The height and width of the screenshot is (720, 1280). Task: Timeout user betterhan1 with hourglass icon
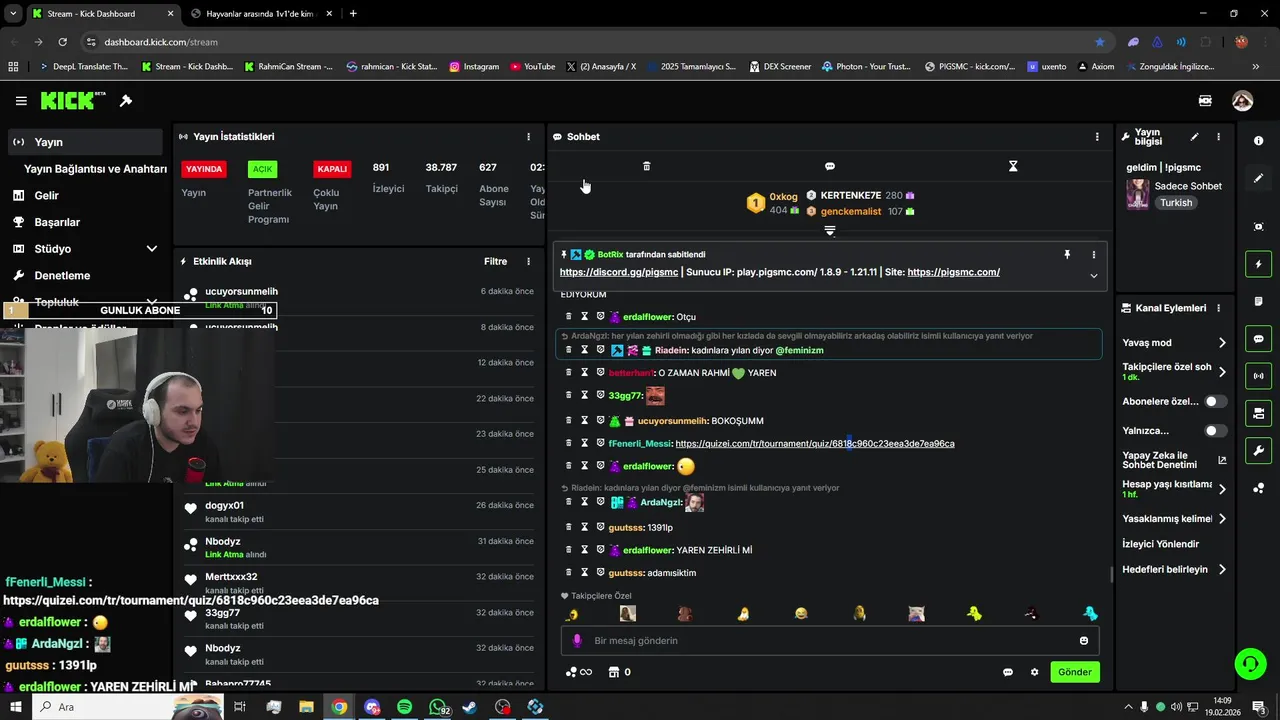pos(585,373)
